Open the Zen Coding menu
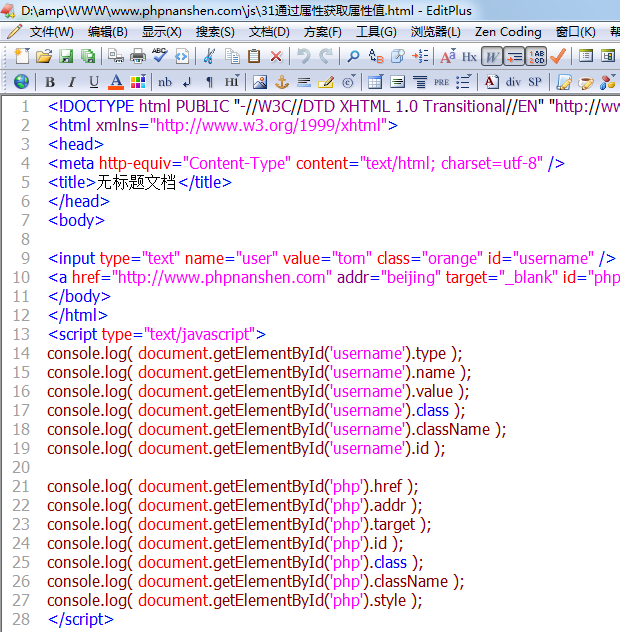The image size is (620, 632). (x=508, y=31)
